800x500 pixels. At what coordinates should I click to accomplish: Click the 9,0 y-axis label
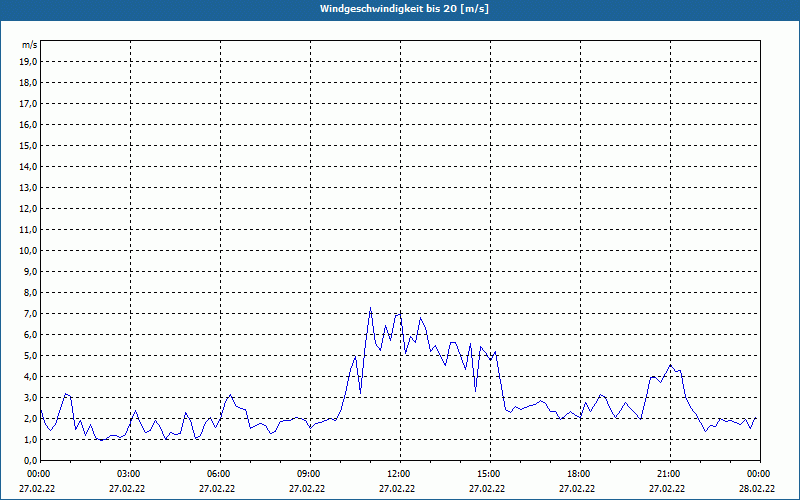[29, 271]
